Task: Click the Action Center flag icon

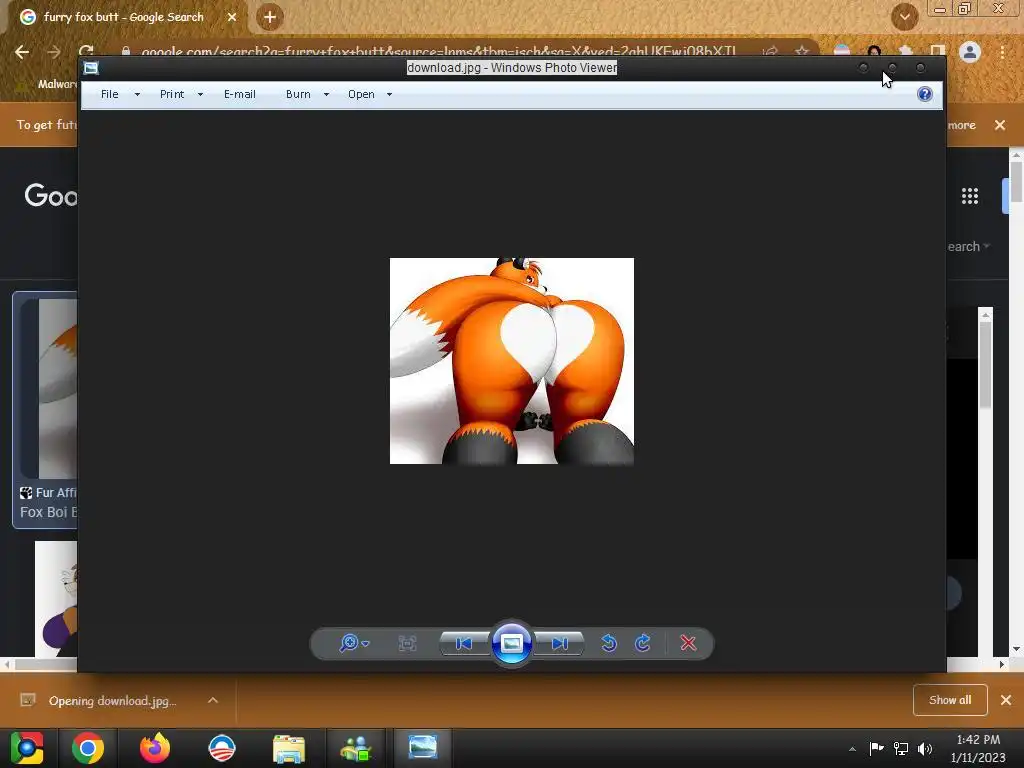Action: [876, 748]
